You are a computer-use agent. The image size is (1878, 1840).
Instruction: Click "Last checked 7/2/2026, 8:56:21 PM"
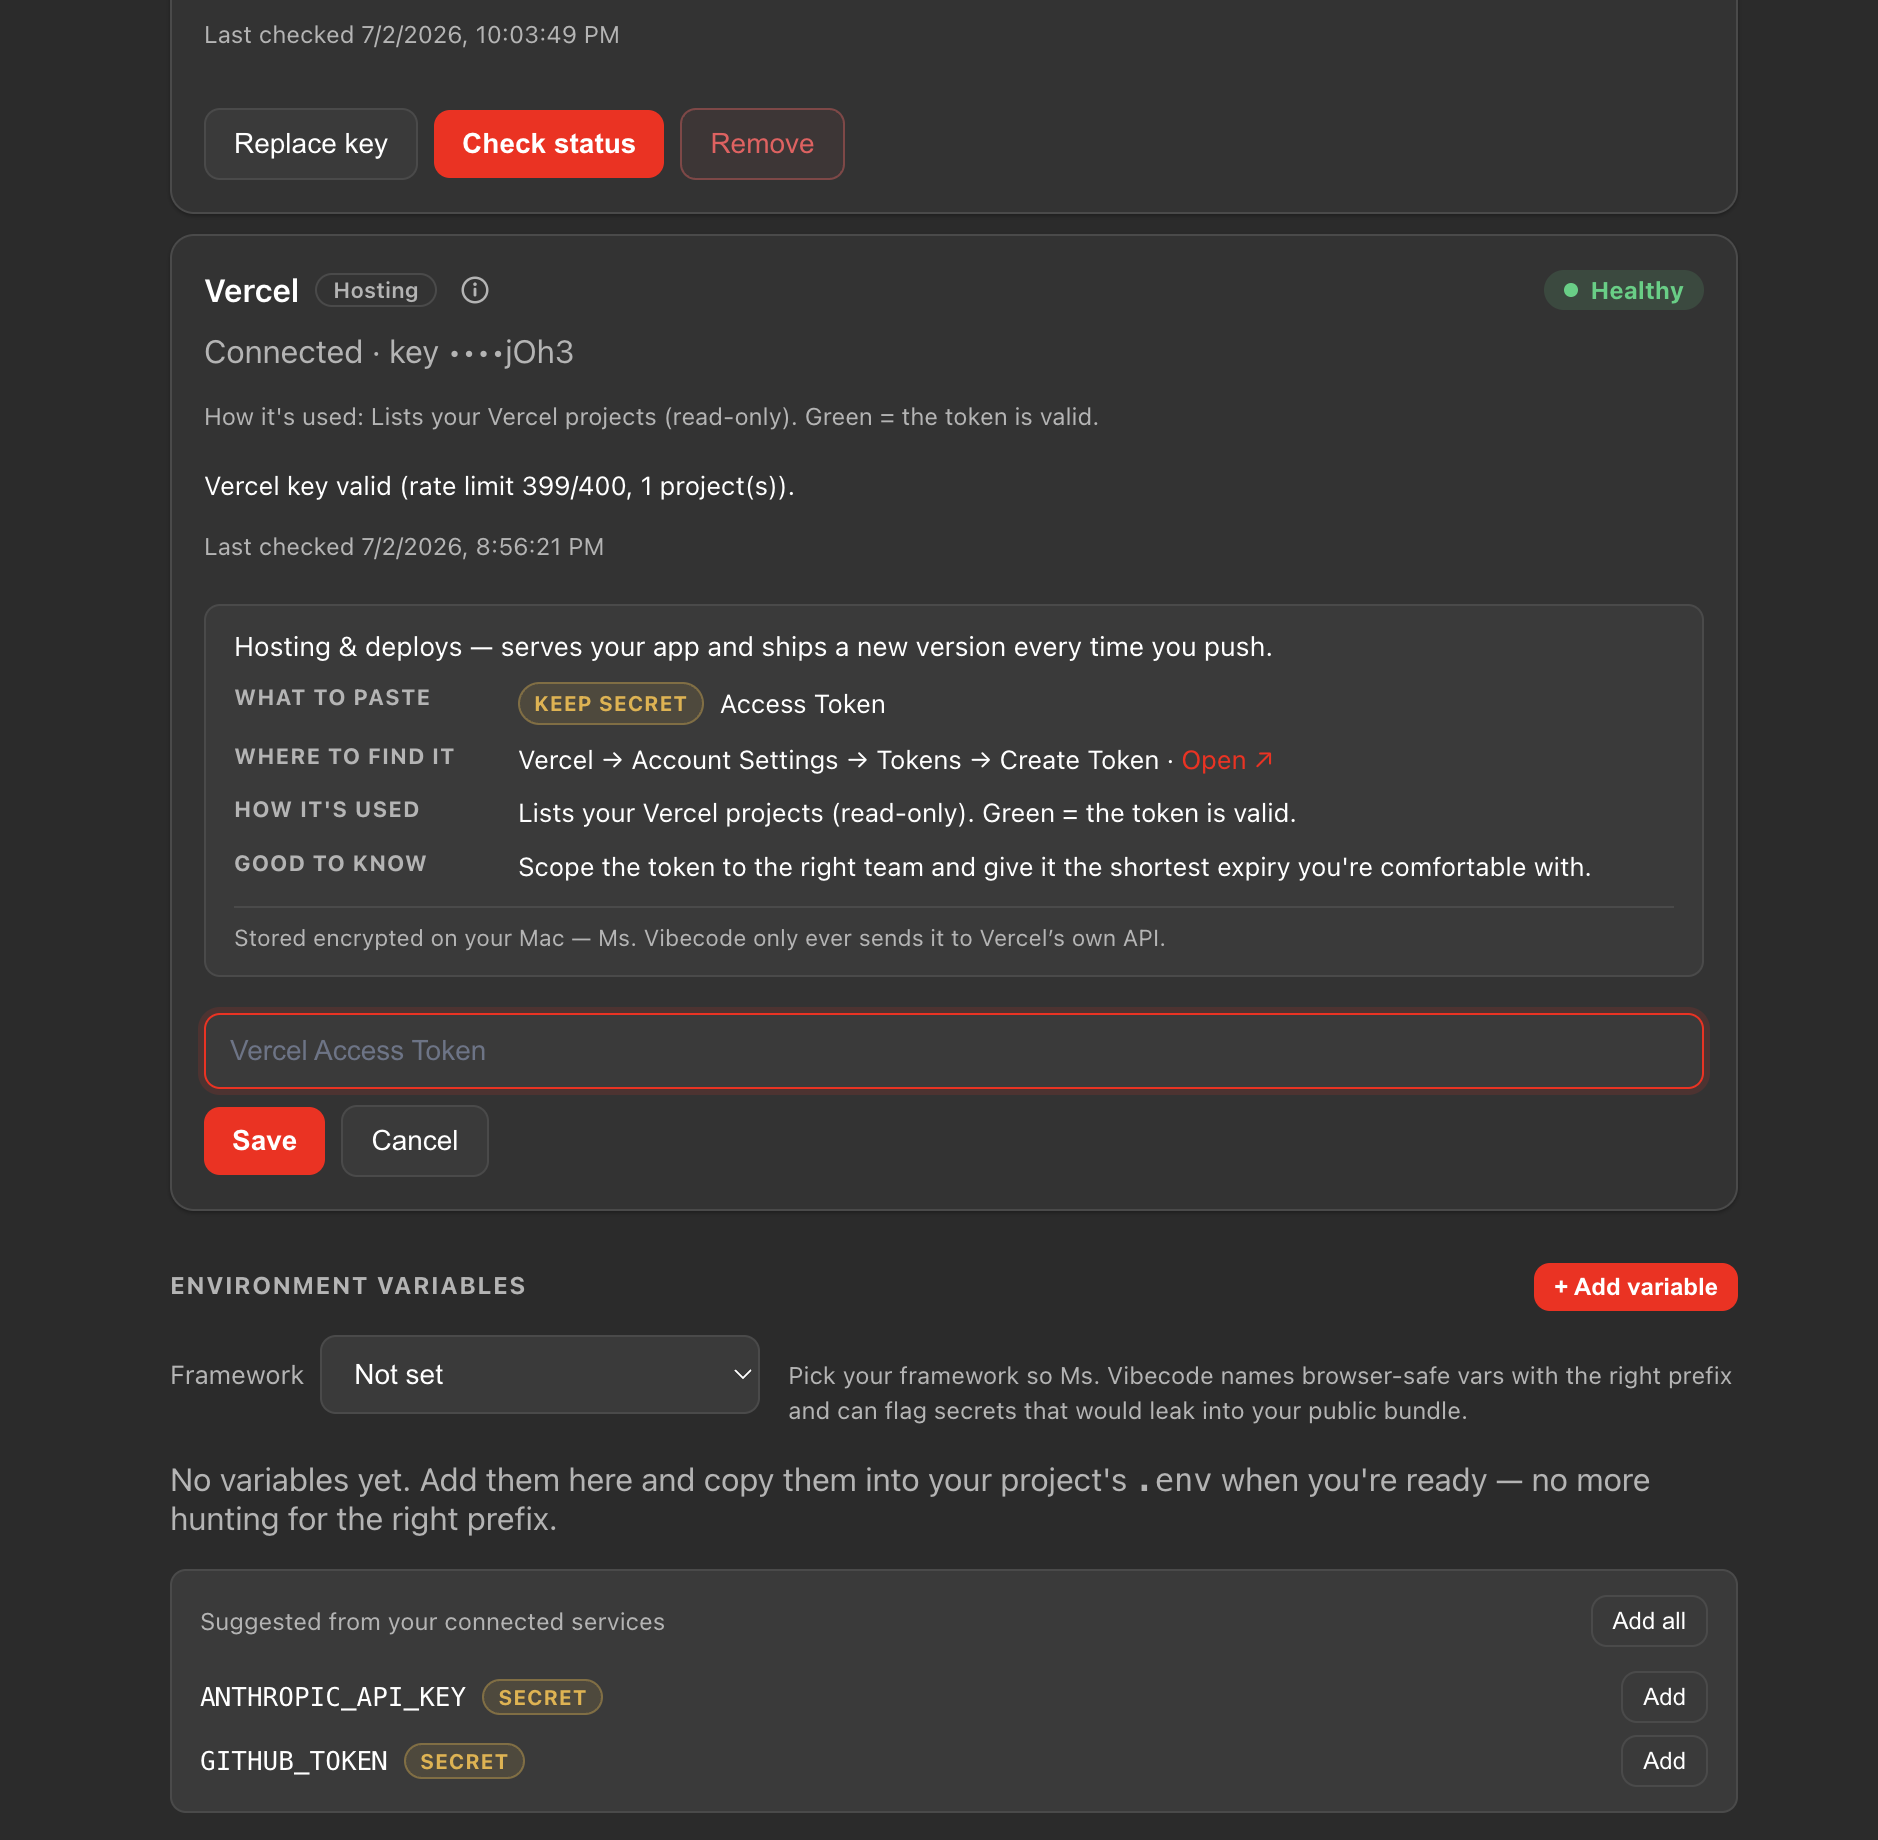pos(404,547)
